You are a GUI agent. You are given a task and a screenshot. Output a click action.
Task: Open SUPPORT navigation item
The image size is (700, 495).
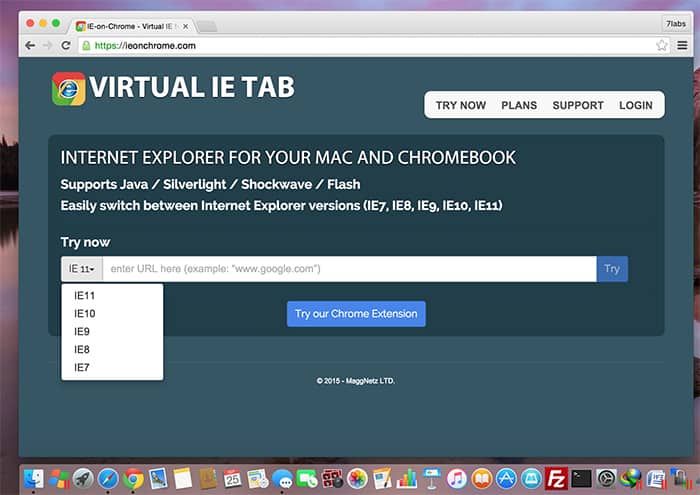tap(578, 105)
